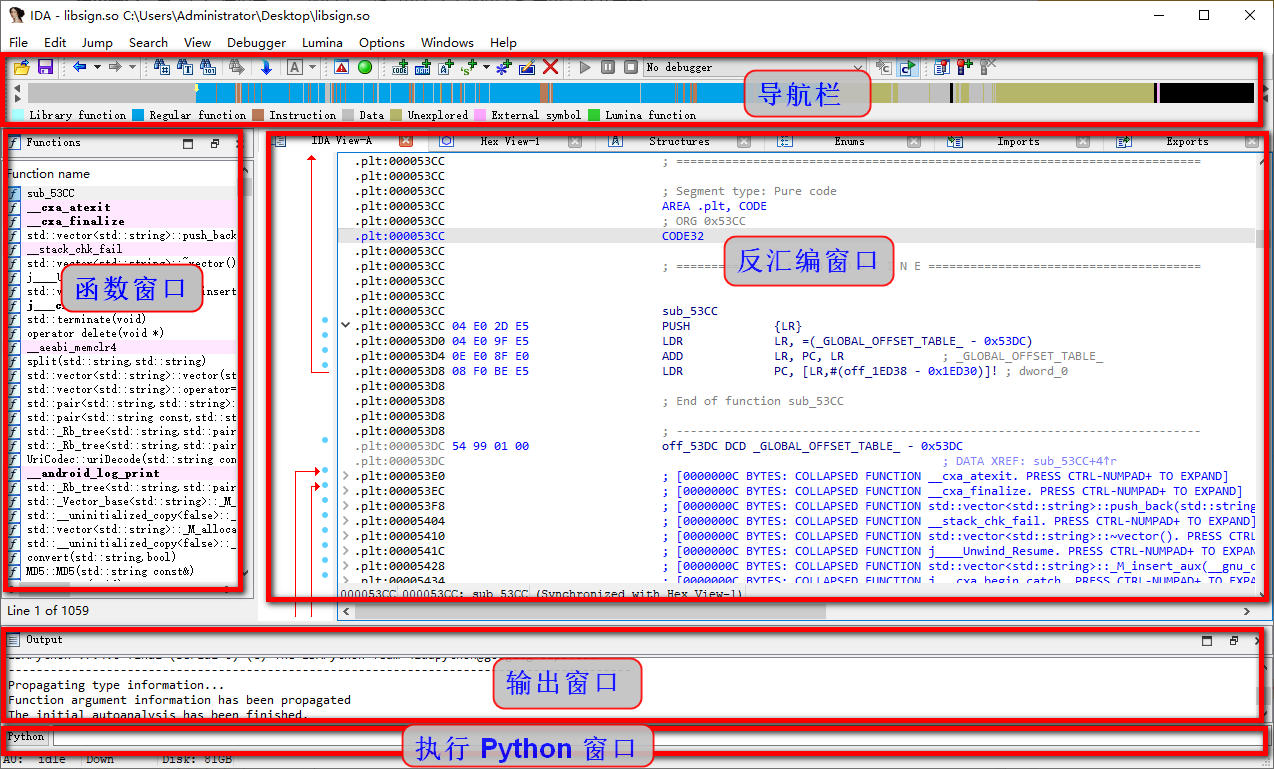The image size is (1274, 769).
Task: Select the __aeabi_memclr4 function
Action: coord(72,347)
